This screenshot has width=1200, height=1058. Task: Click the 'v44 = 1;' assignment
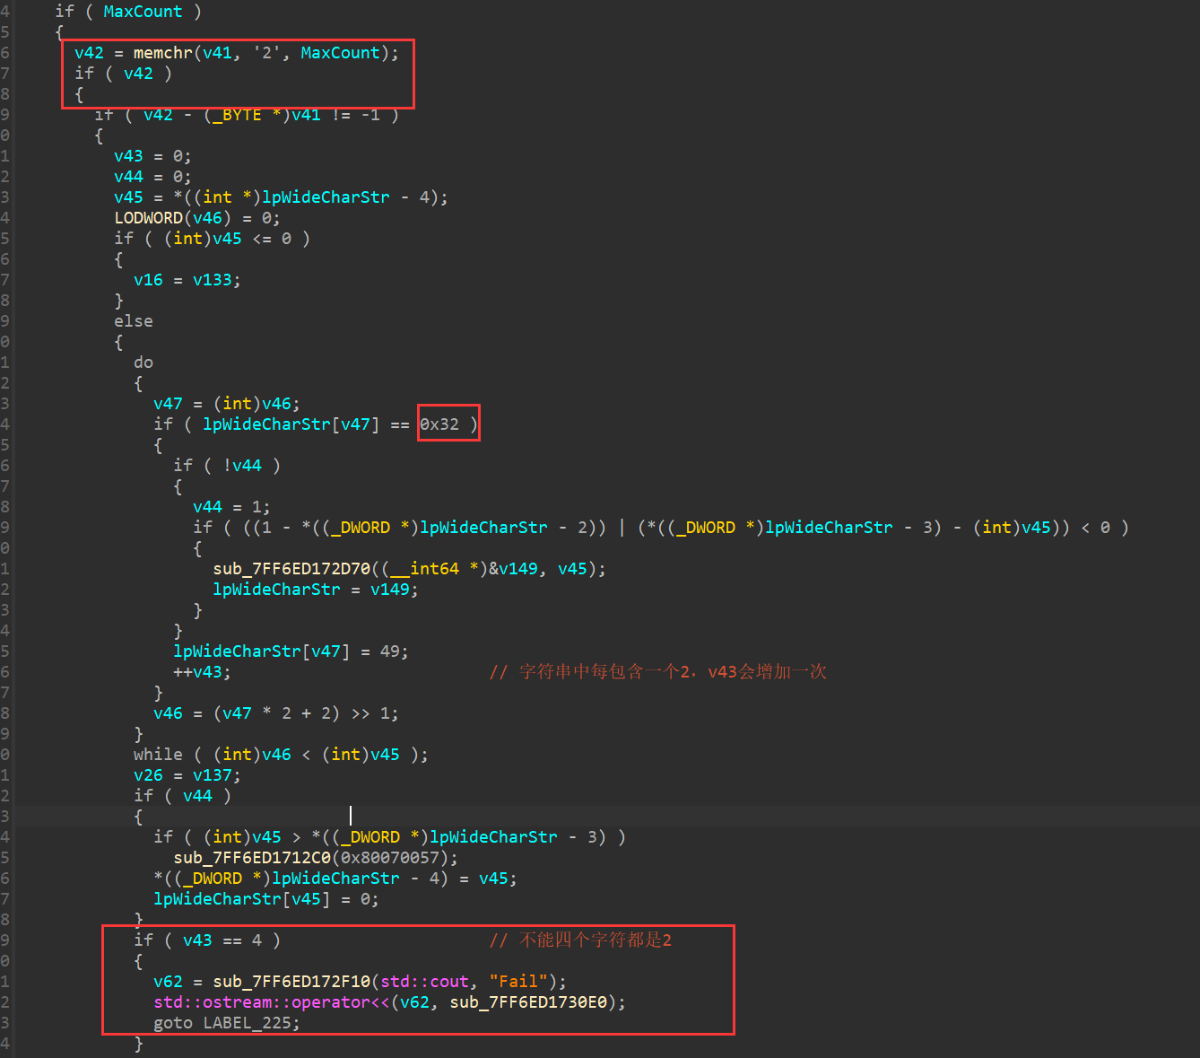pos(232,507)
